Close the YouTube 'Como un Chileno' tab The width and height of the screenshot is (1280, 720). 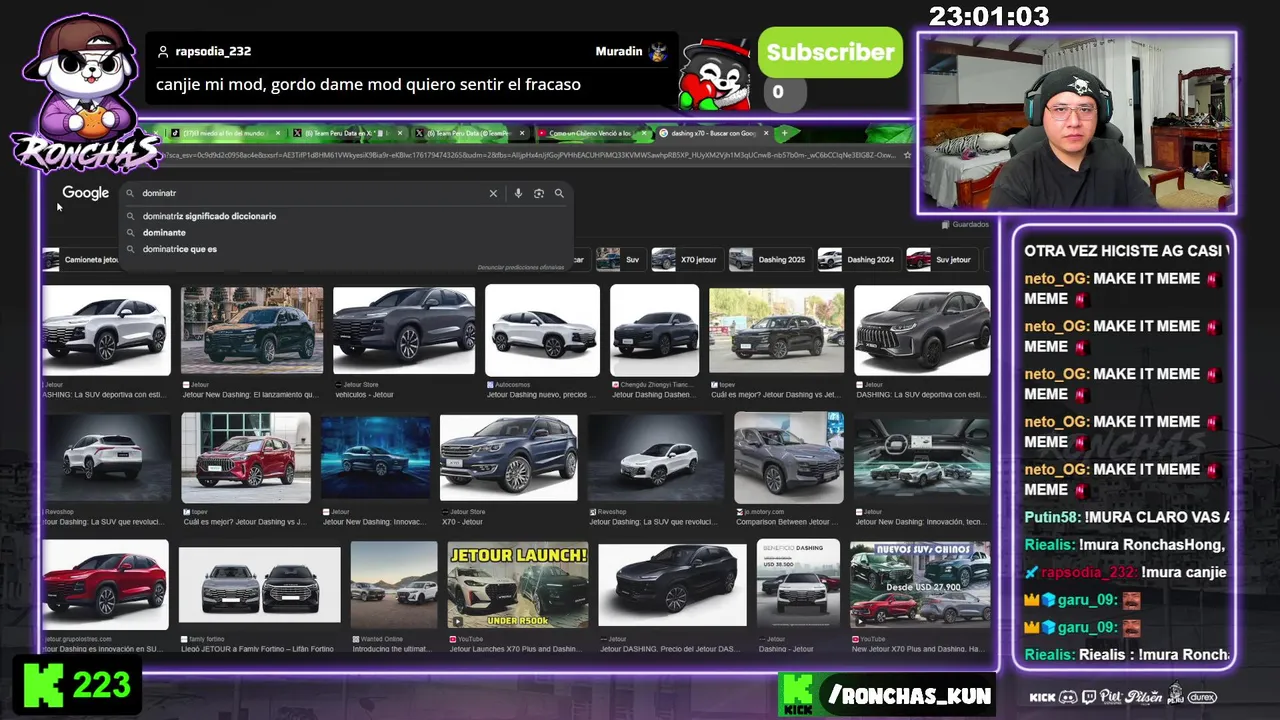pyautogui.click(x=646, y=133)
